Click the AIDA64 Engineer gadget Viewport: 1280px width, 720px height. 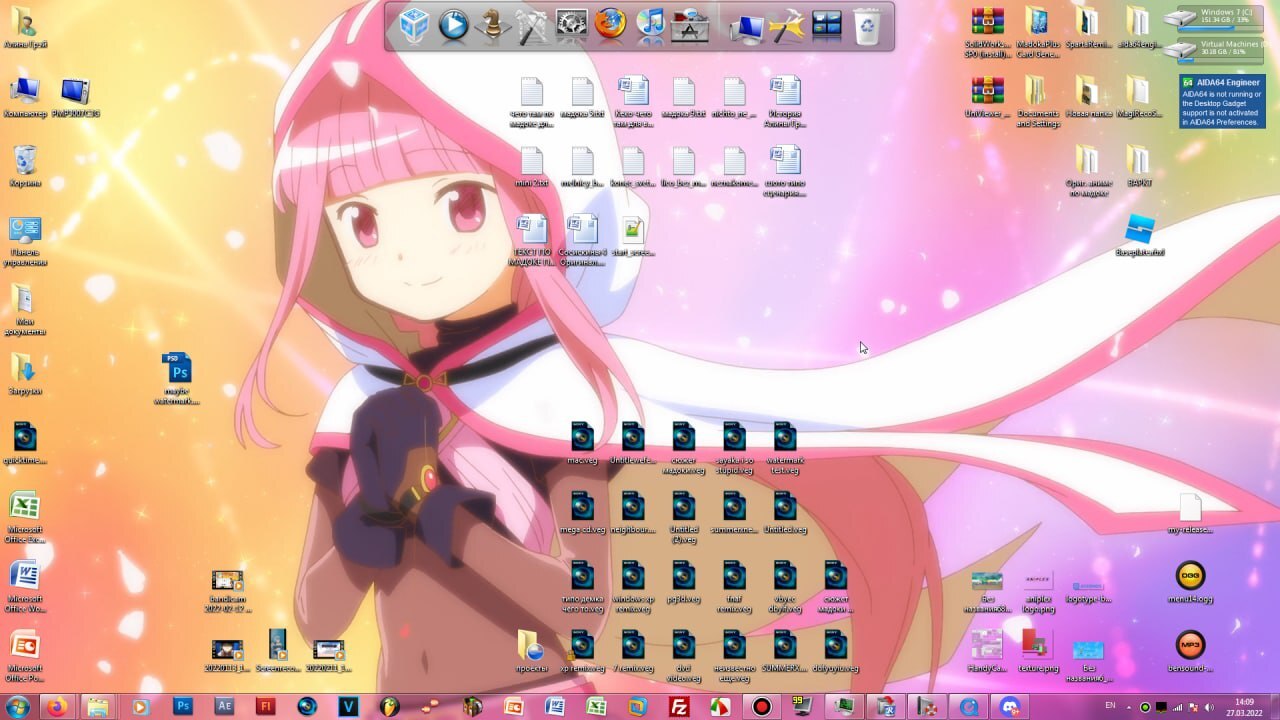tap(1221, 101)
